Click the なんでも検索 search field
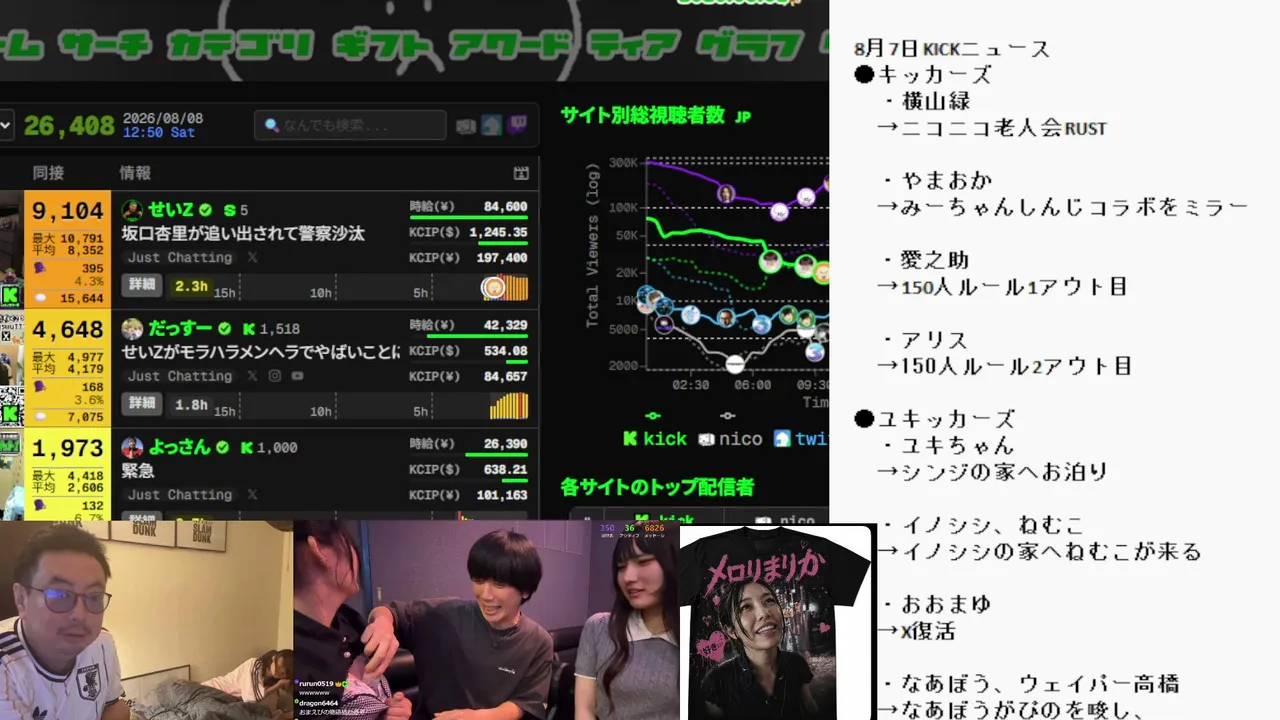Viewport: 1280px width, 720px height. pos(350,126)
